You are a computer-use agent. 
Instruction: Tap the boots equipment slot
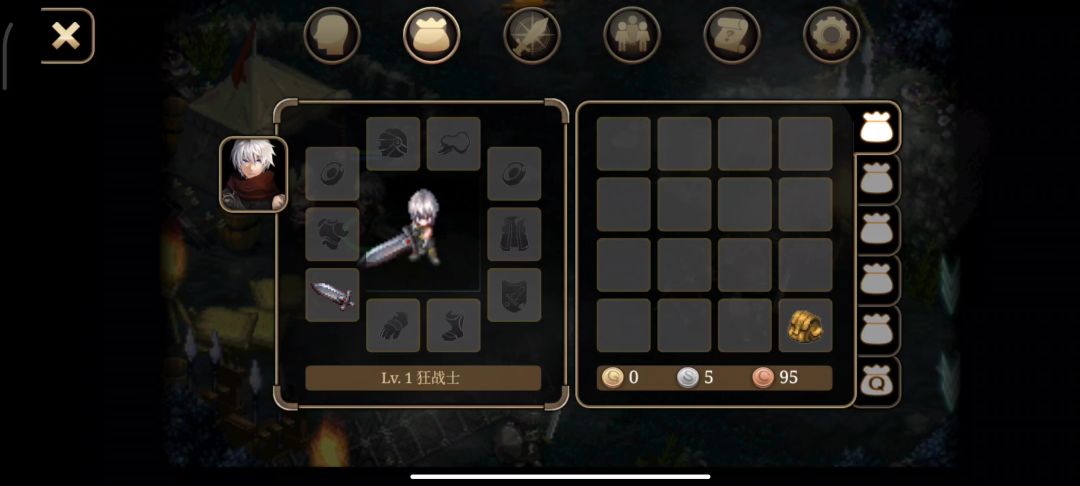click(453, 325)
